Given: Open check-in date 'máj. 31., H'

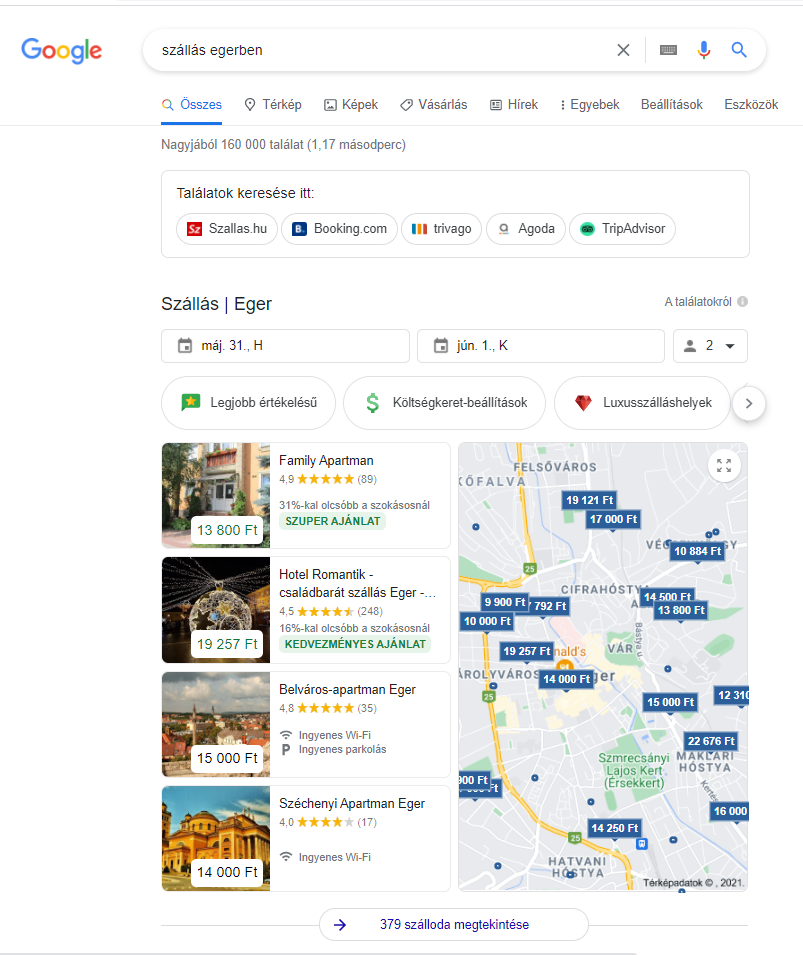Looking at the screenshot, I should point(285,346).
